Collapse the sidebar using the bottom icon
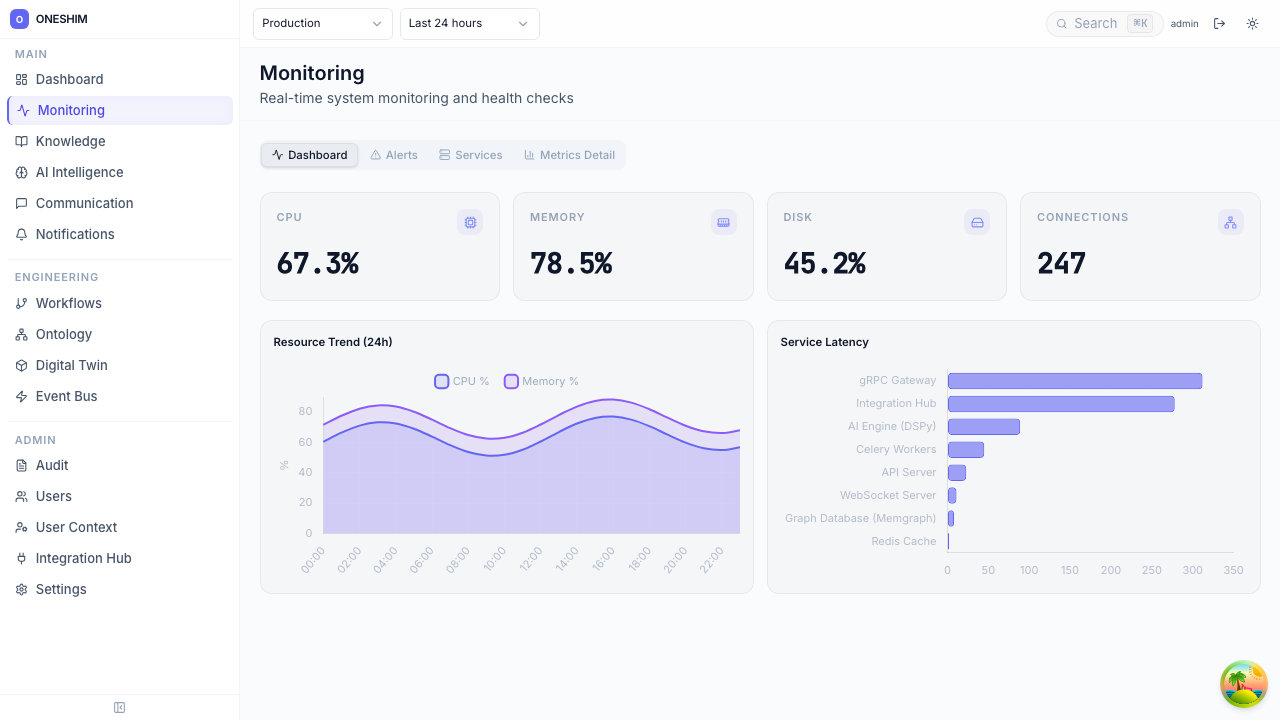 [x=119, y=707]
